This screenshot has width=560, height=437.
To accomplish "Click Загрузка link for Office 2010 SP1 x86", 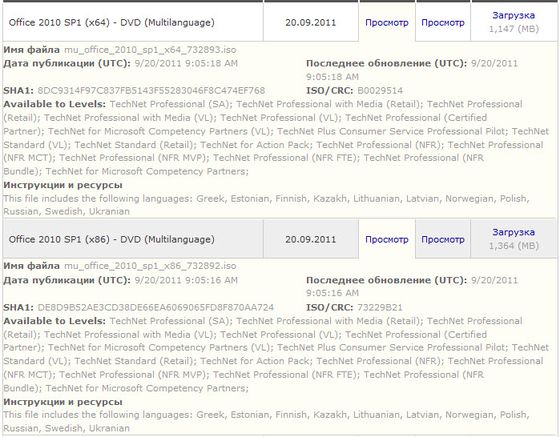I will pos(513,232).
